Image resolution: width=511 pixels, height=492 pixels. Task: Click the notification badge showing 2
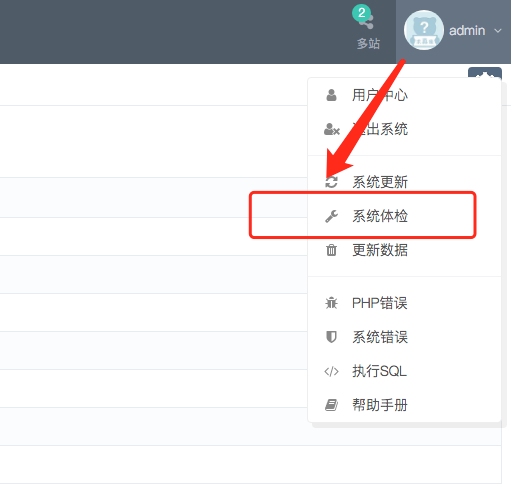[x=361, y=13]
